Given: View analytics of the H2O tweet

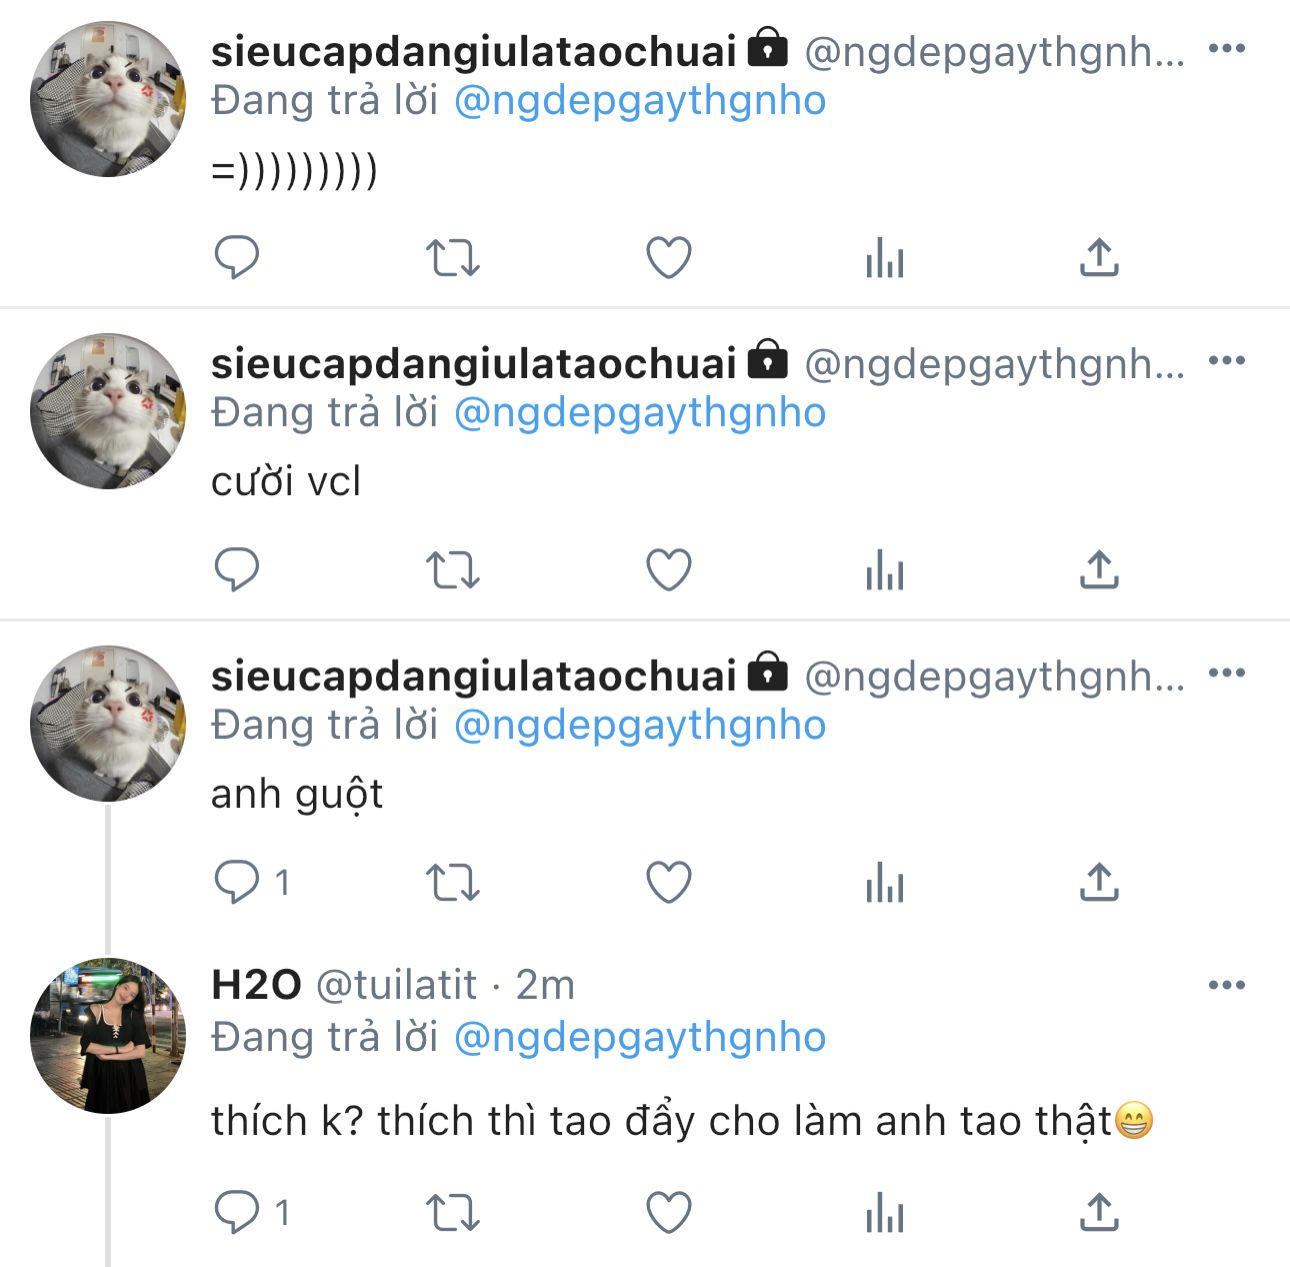Looking at the screenshot, I should pos(885,1213).
